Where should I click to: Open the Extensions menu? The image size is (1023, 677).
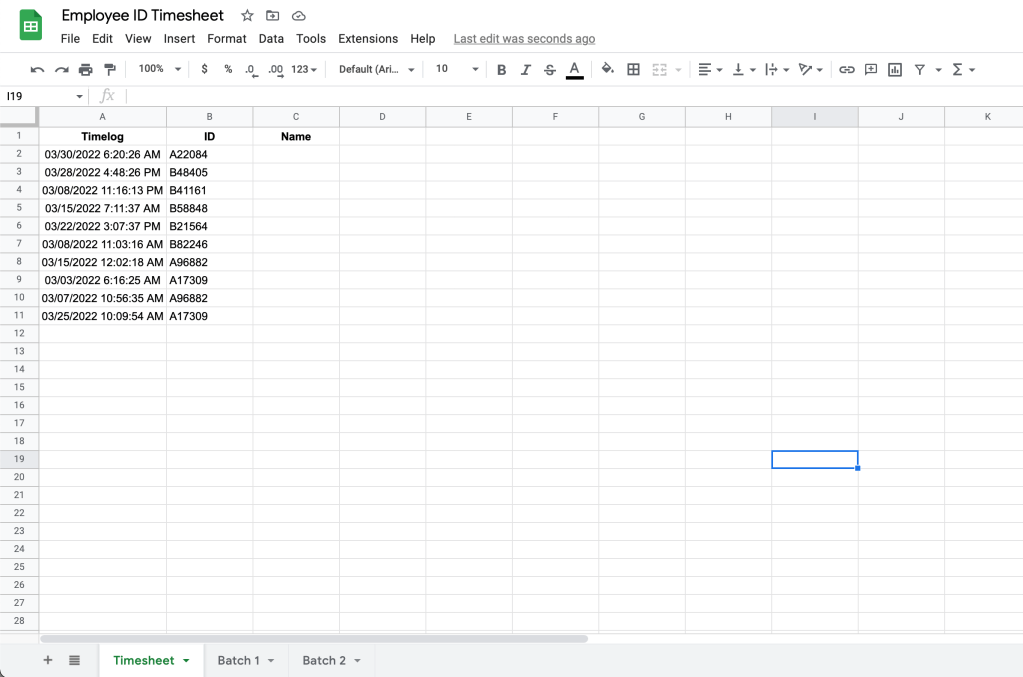[368, 39]
